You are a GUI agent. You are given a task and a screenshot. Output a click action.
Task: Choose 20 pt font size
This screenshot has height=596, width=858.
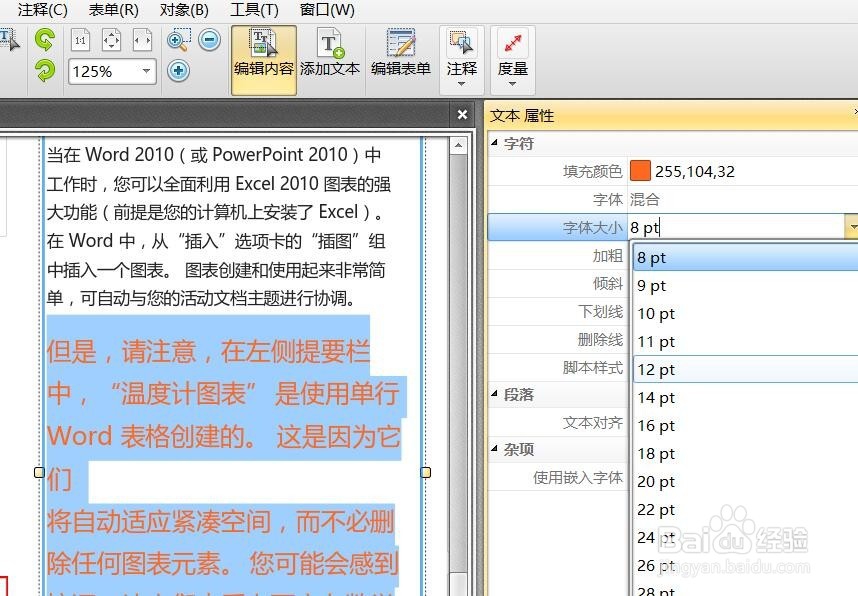tap(745, 482)
